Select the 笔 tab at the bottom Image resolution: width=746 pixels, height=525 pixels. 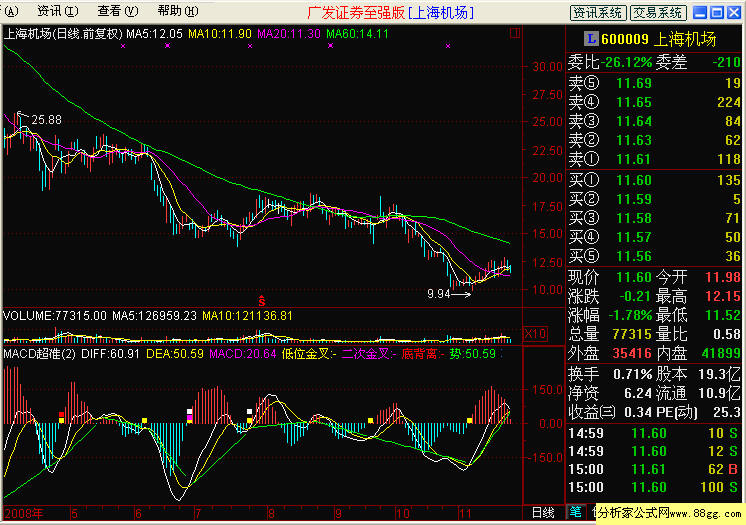(x=576, y=512)
